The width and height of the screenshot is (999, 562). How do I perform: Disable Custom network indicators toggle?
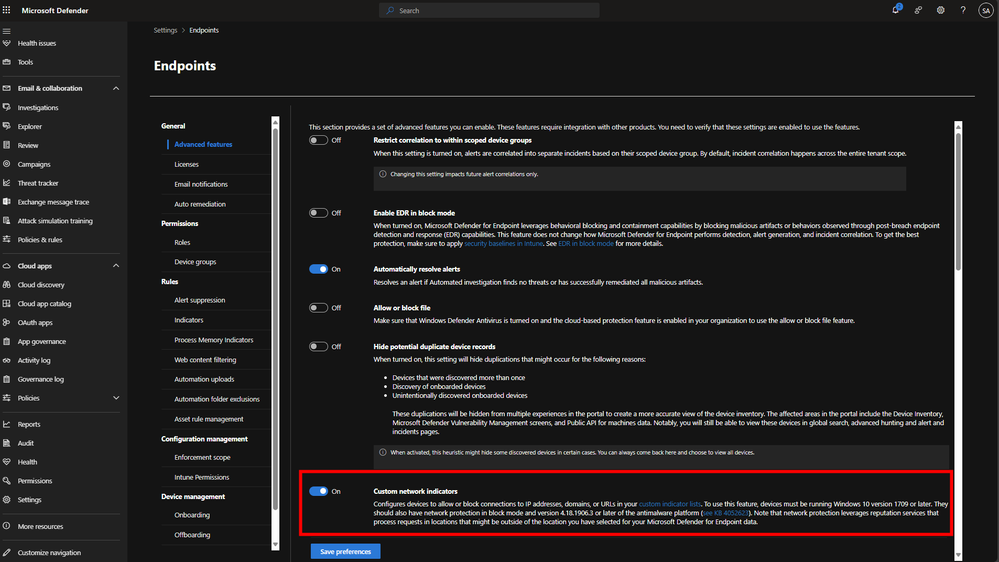point(319,491)
